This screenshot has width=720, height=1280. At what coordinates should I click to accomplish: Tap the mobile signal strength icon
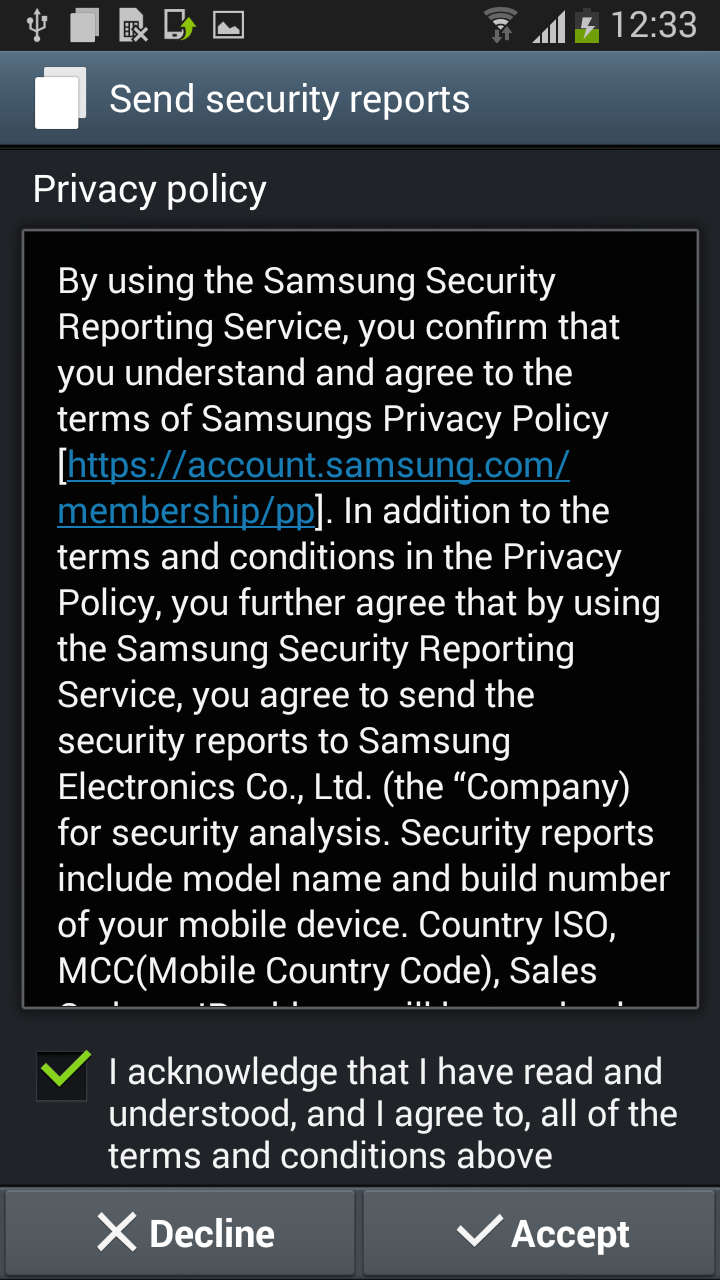point(548,25)
